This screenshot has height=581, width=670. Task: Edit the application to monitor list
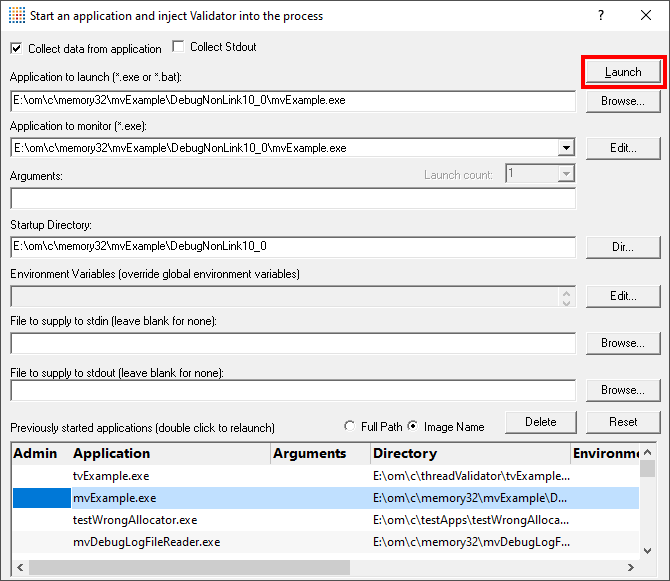click(623, 148)
